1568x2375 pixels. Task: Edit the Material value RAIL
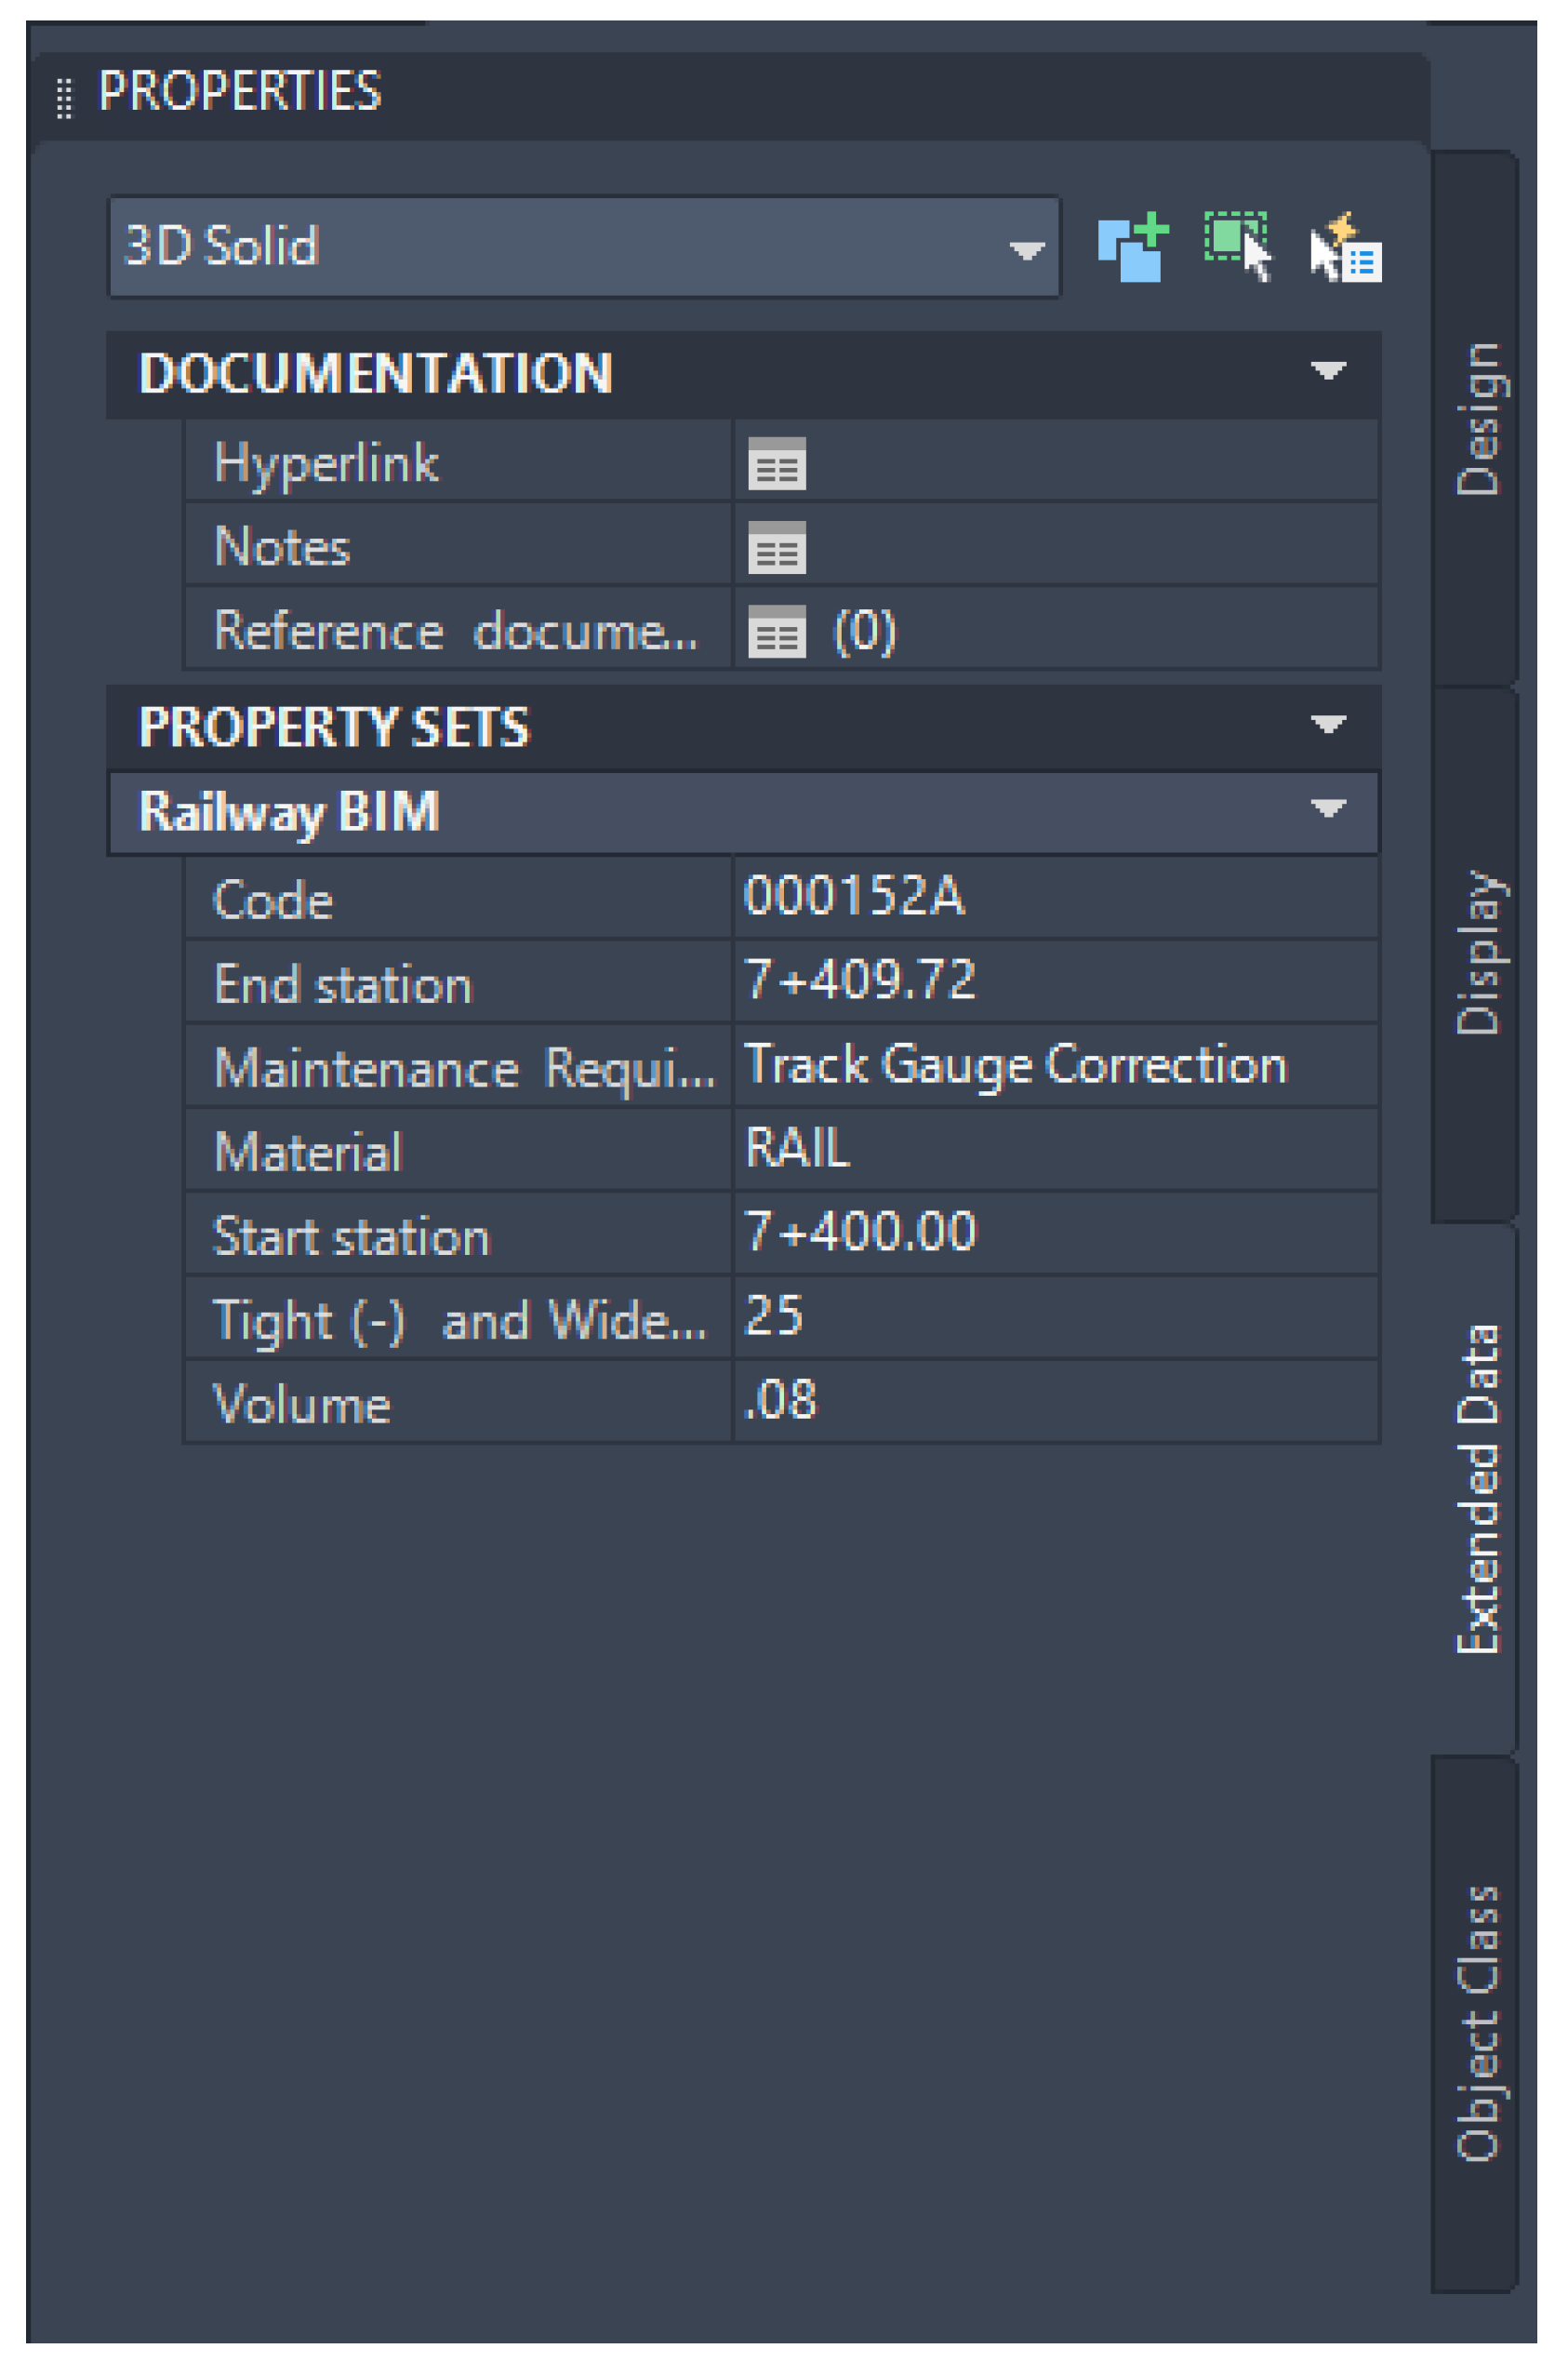click(1055, 1149)
